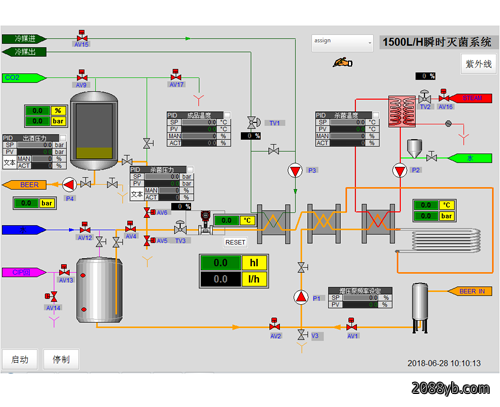Click the 0 % field beside AV6
The height and width of the screenshot is (407, 500).
click(181, 207)
